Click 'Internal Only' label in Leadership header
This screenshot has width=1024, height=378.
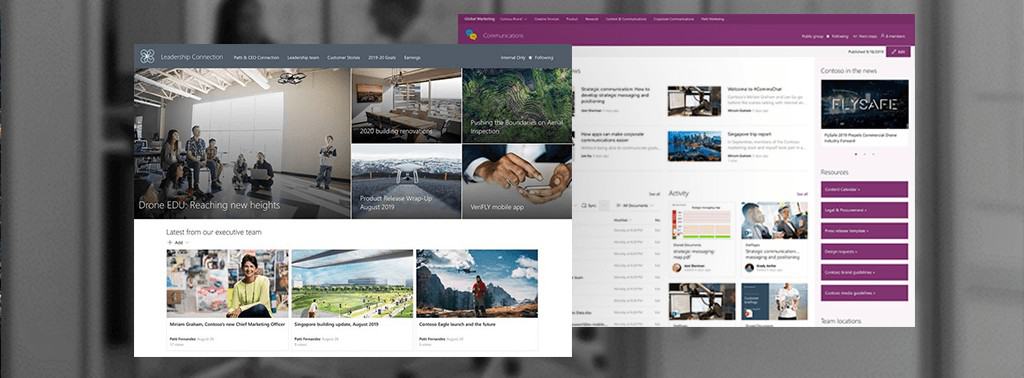click(513, 57)
